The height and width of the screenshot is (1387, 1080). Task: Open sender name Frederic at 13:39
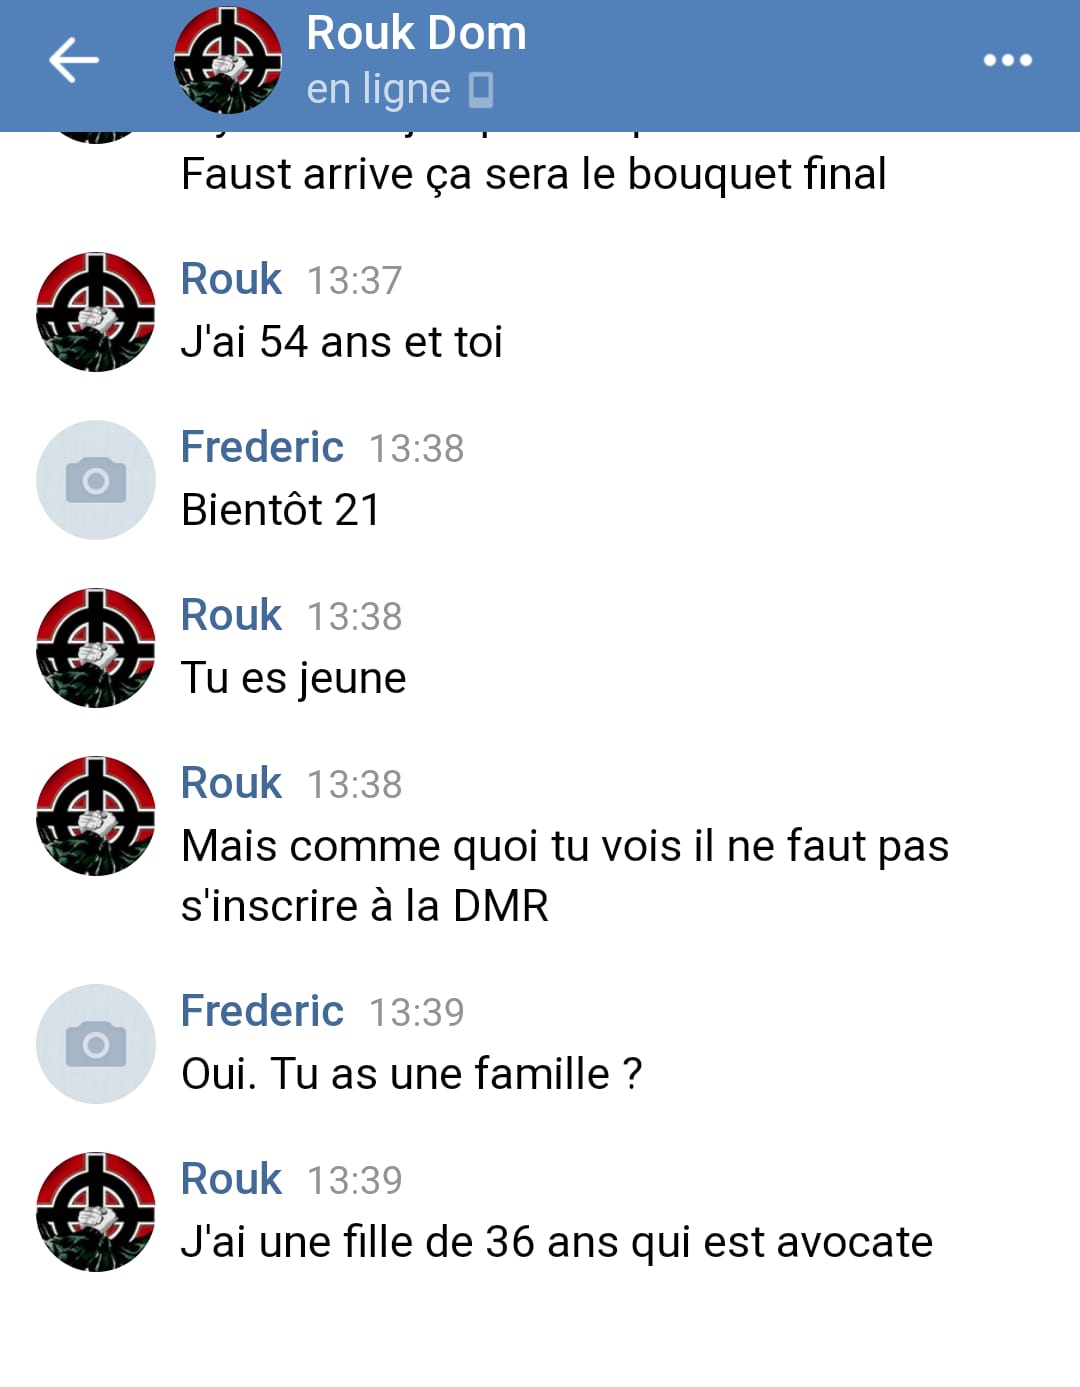pos(262,1011)
